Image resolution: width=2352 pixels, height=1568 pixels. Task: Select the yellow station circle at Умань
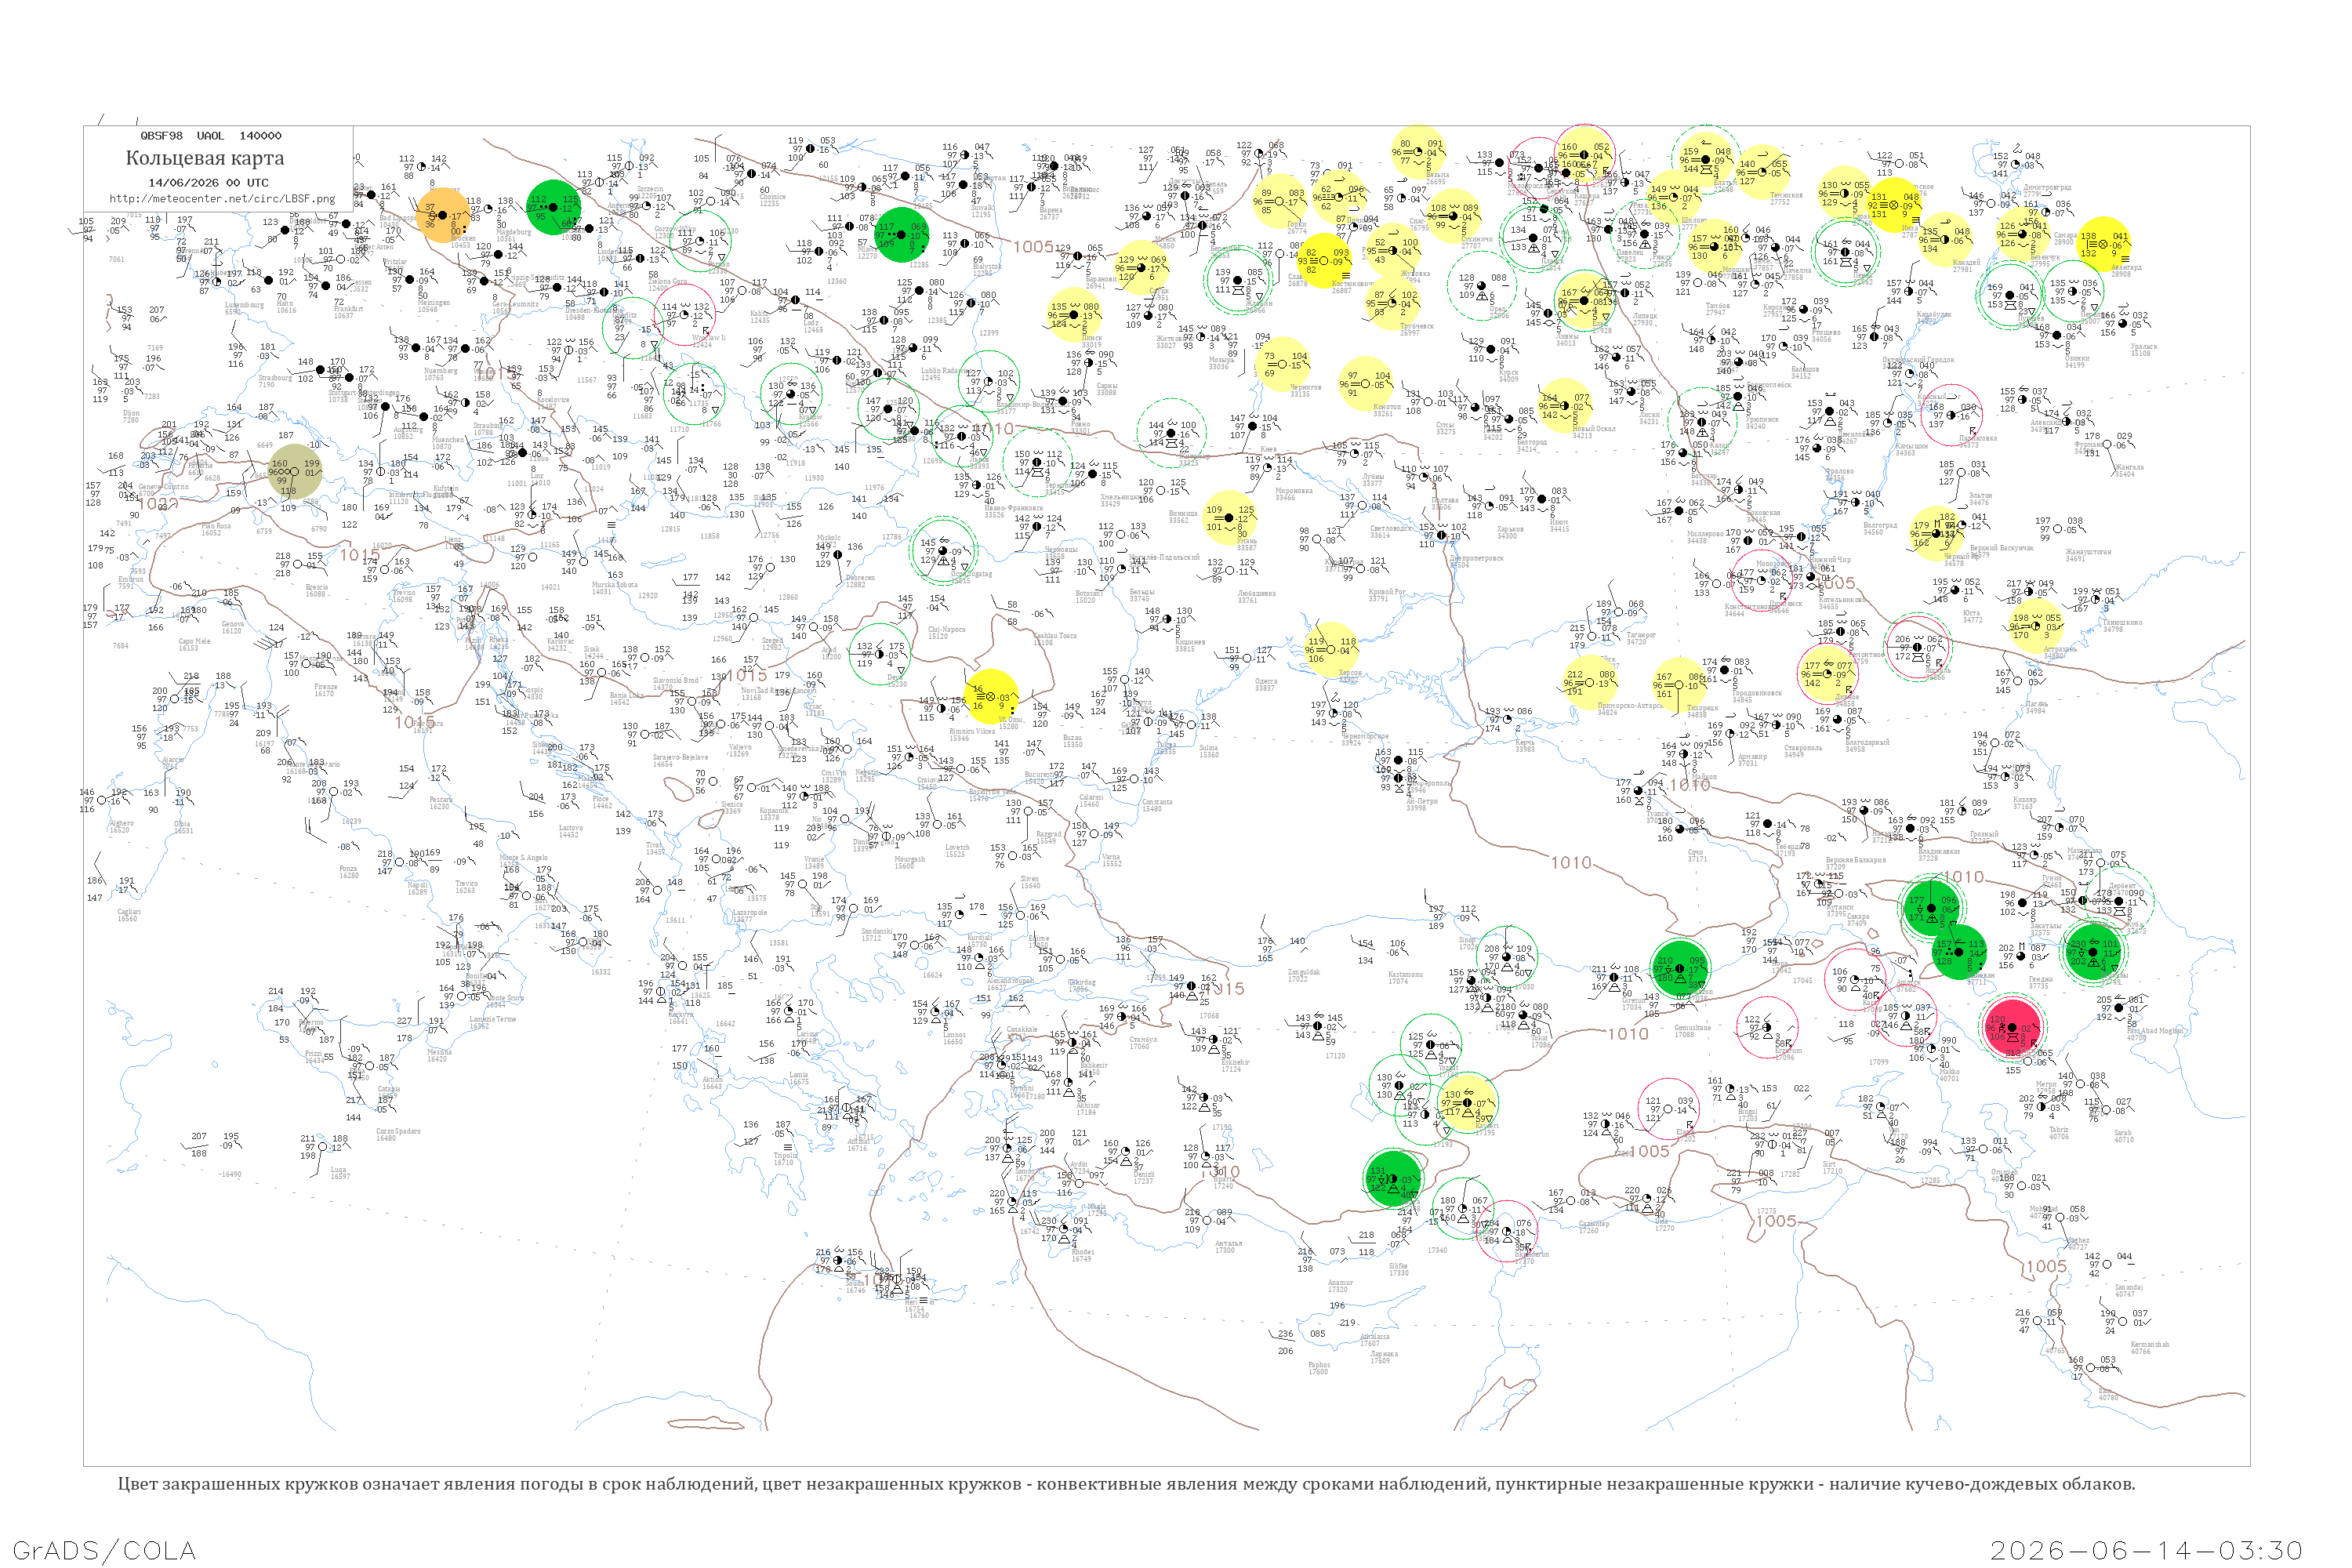pos(1230,517)
